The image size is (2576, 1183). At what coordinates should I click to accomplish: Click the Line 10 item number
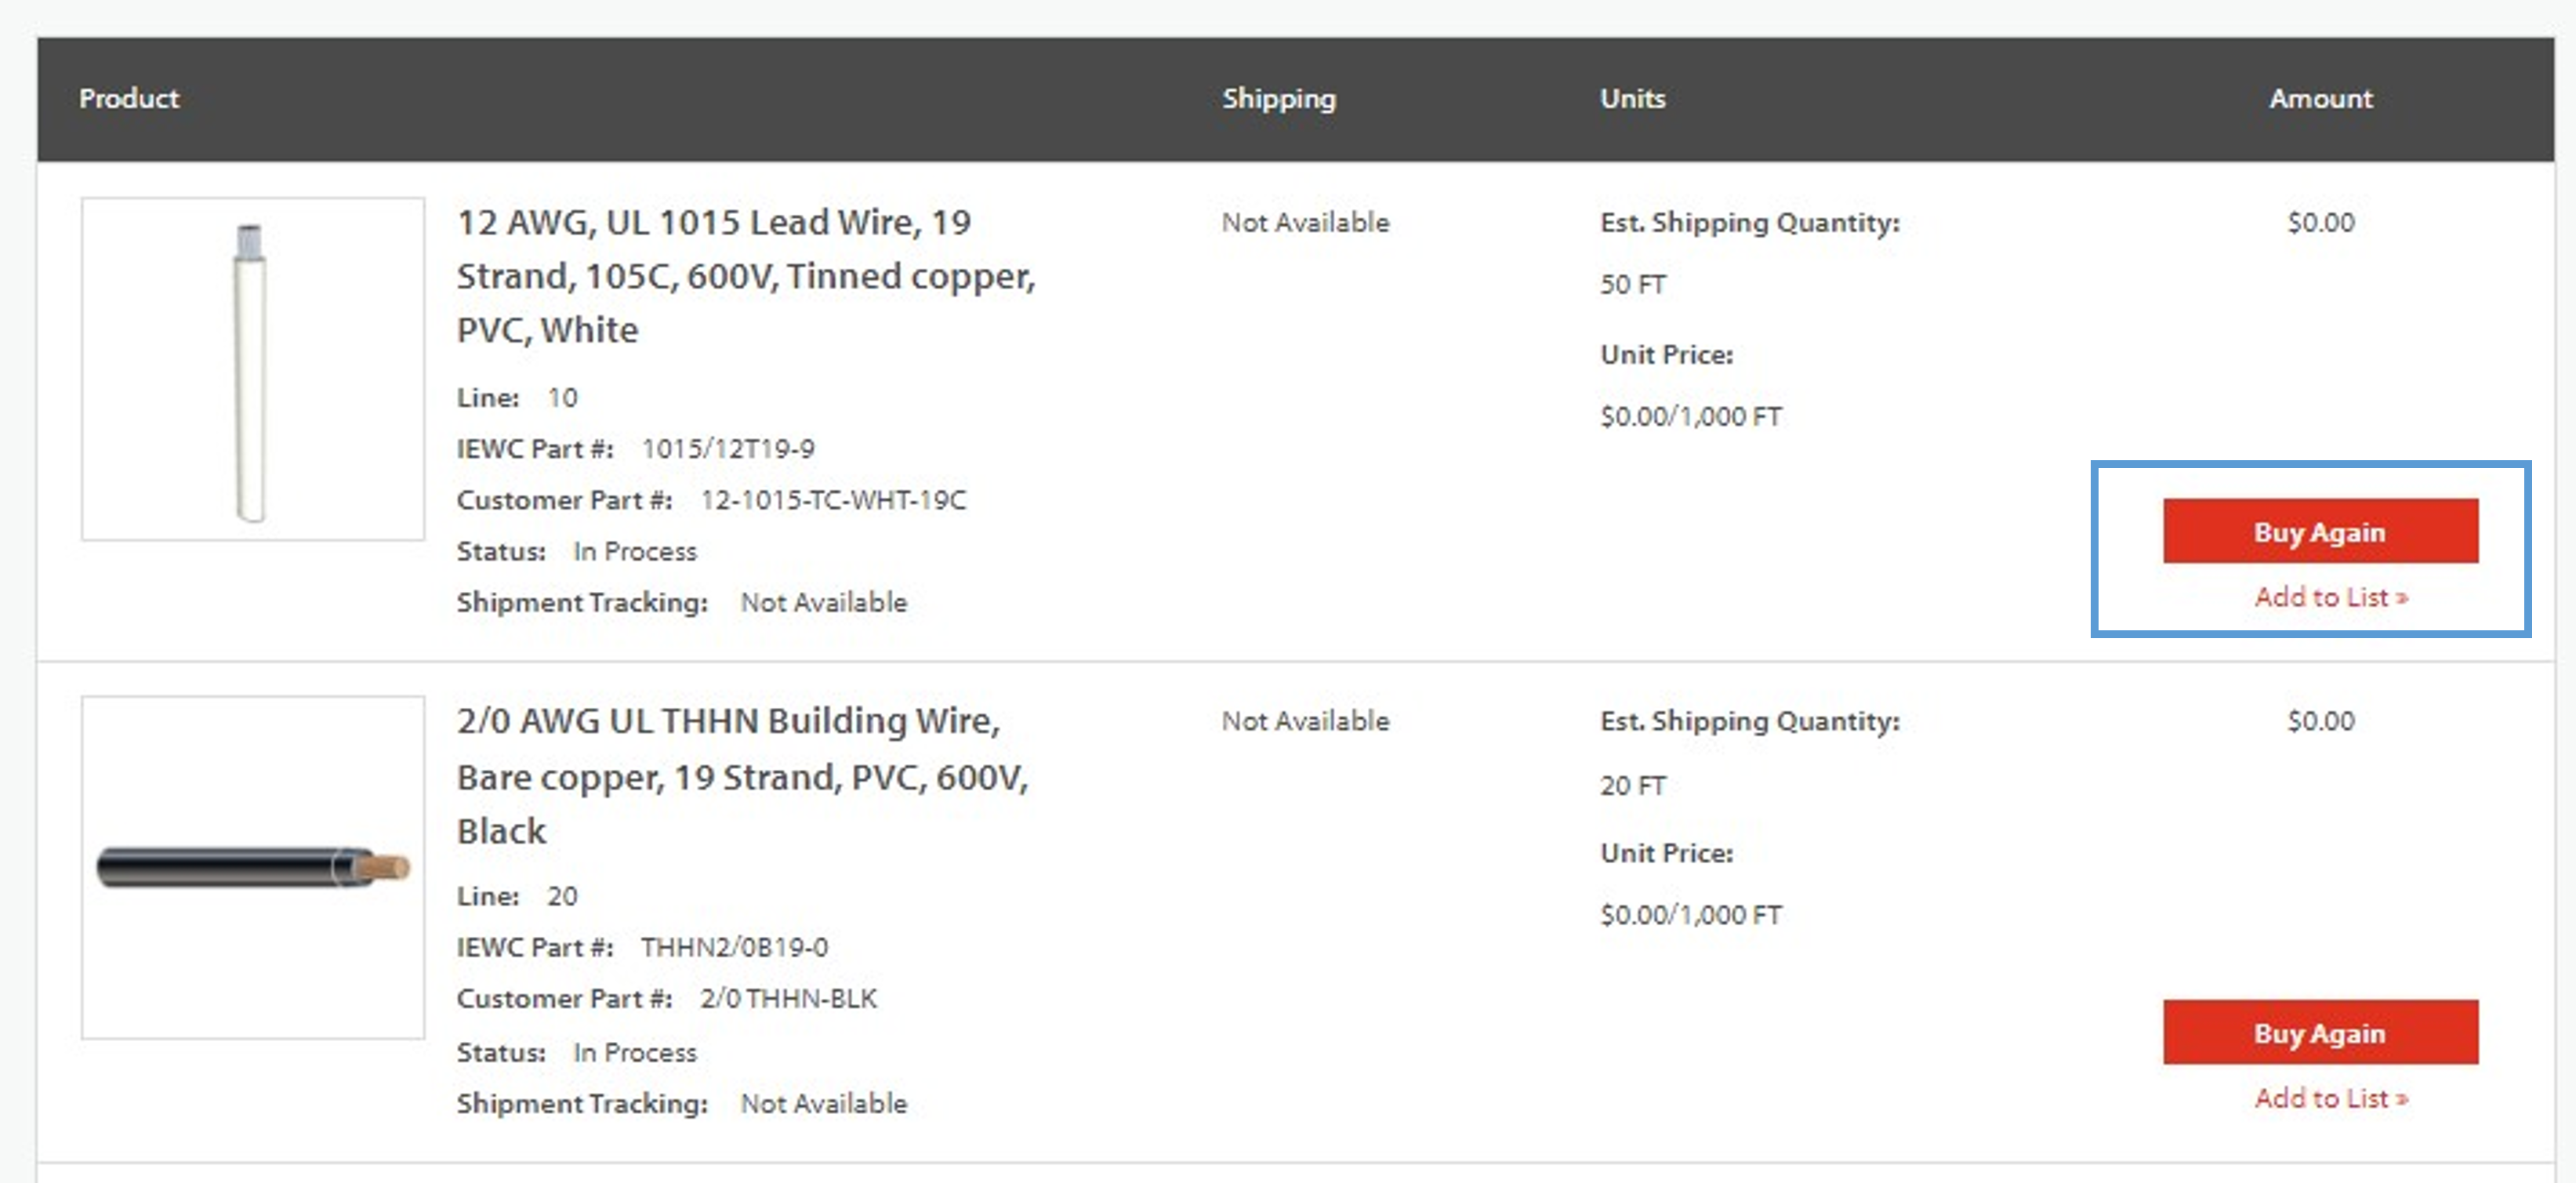pos(562,398)
